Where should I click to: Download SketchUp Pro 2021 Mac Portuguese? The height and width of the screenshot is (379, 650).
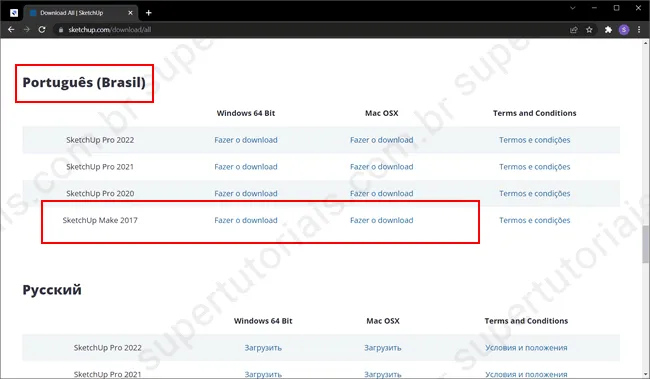coord(381,167)
